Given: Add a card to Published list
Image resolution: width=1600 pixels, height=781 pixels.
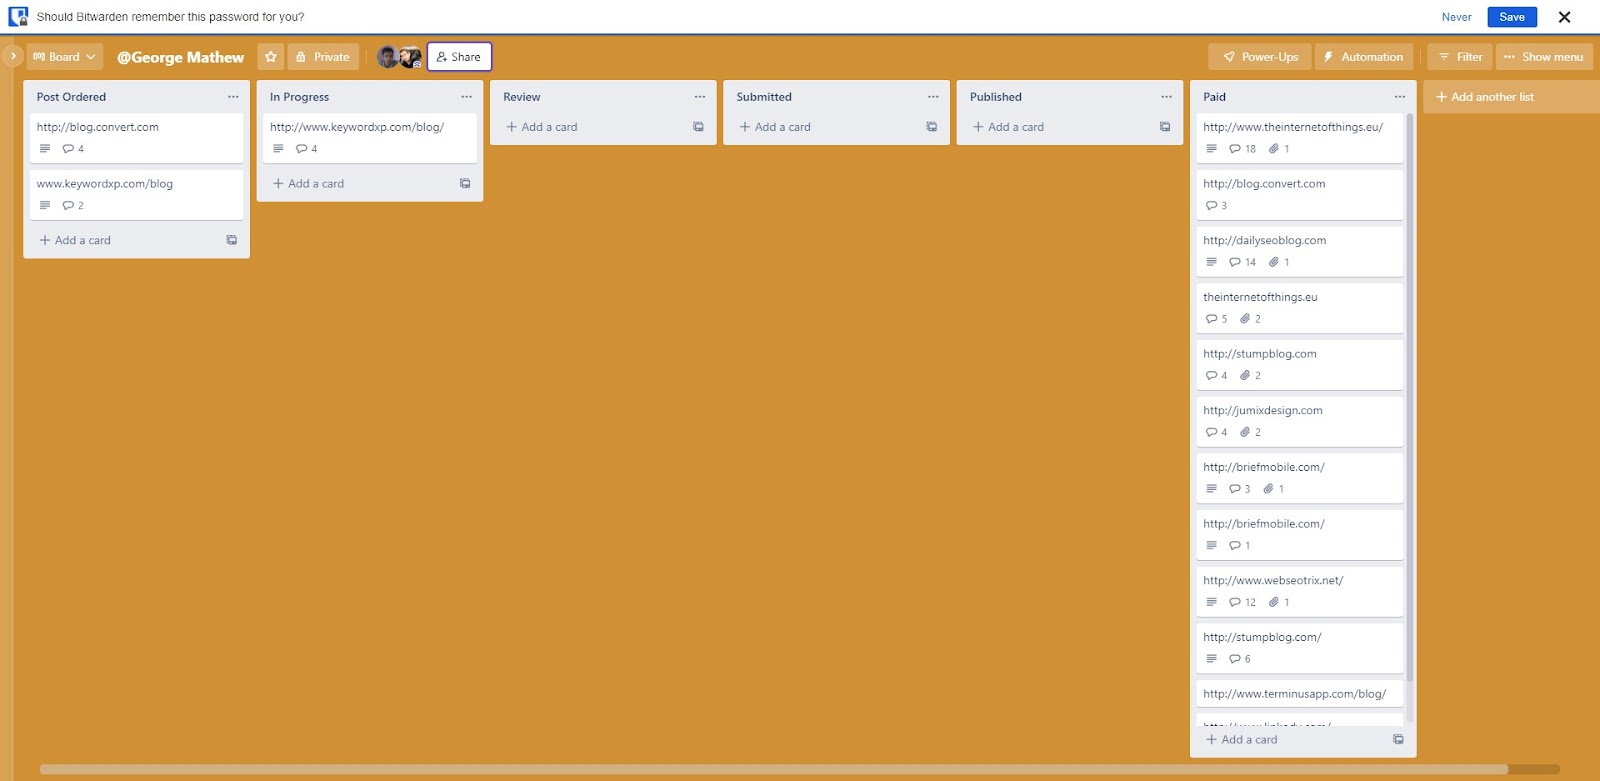Looking at the screenshot, I should [x=1058, y=127].
